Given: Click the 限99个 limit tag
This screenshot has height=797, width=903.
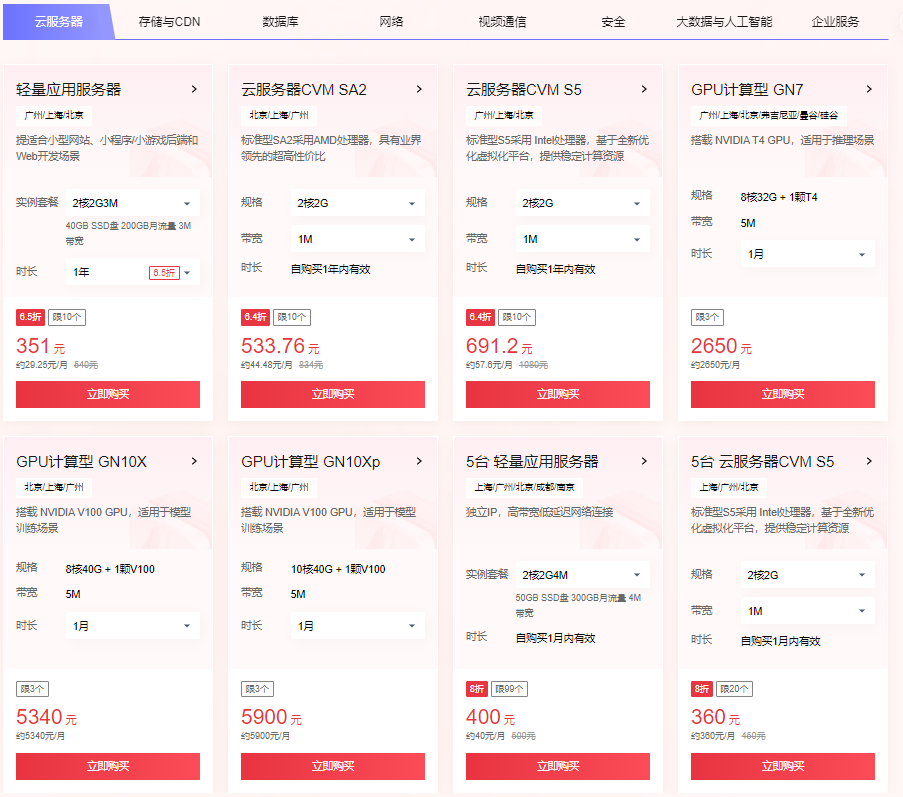Looking at the screenshot, I should [510, 689].
